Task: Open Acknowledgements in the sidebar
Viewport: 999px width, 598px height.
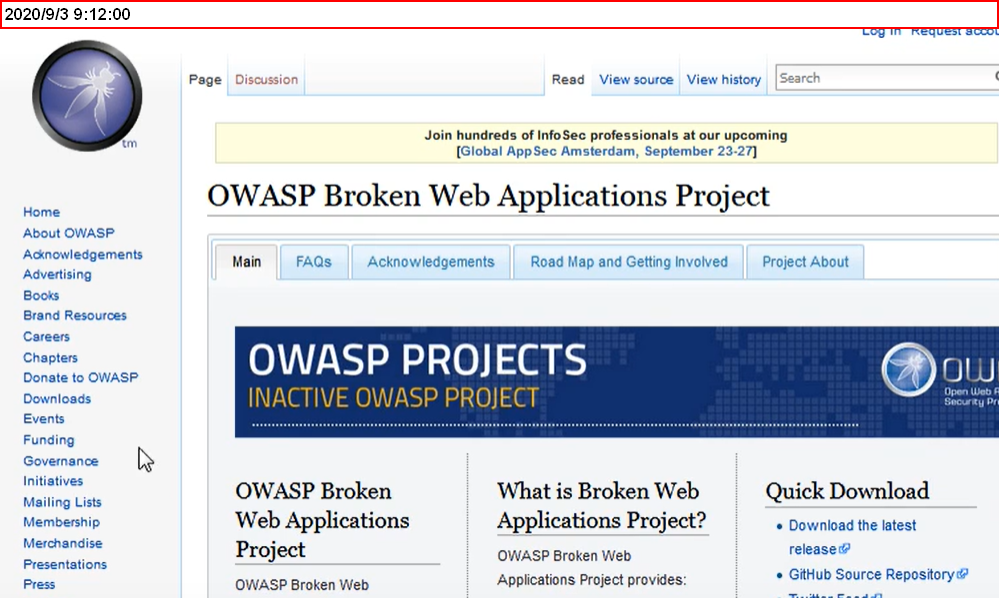Action: pos(83,254)
